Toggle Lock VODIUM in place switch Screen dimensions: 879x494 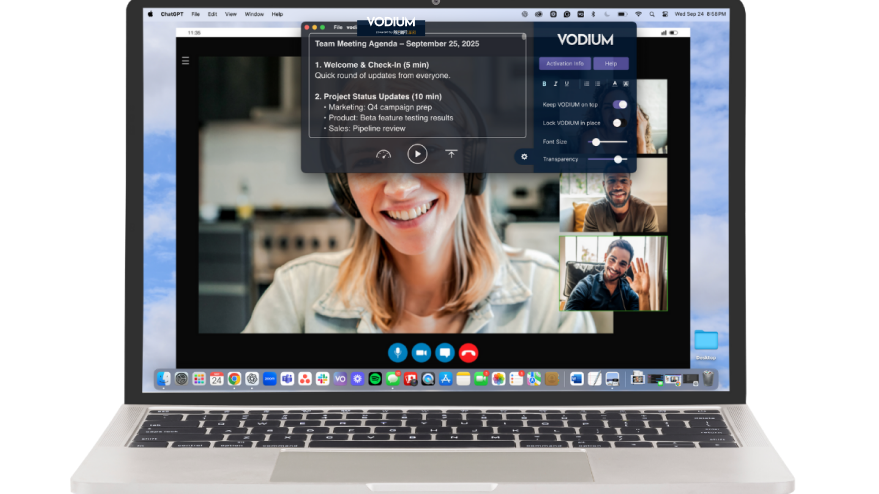pos(619,123)
